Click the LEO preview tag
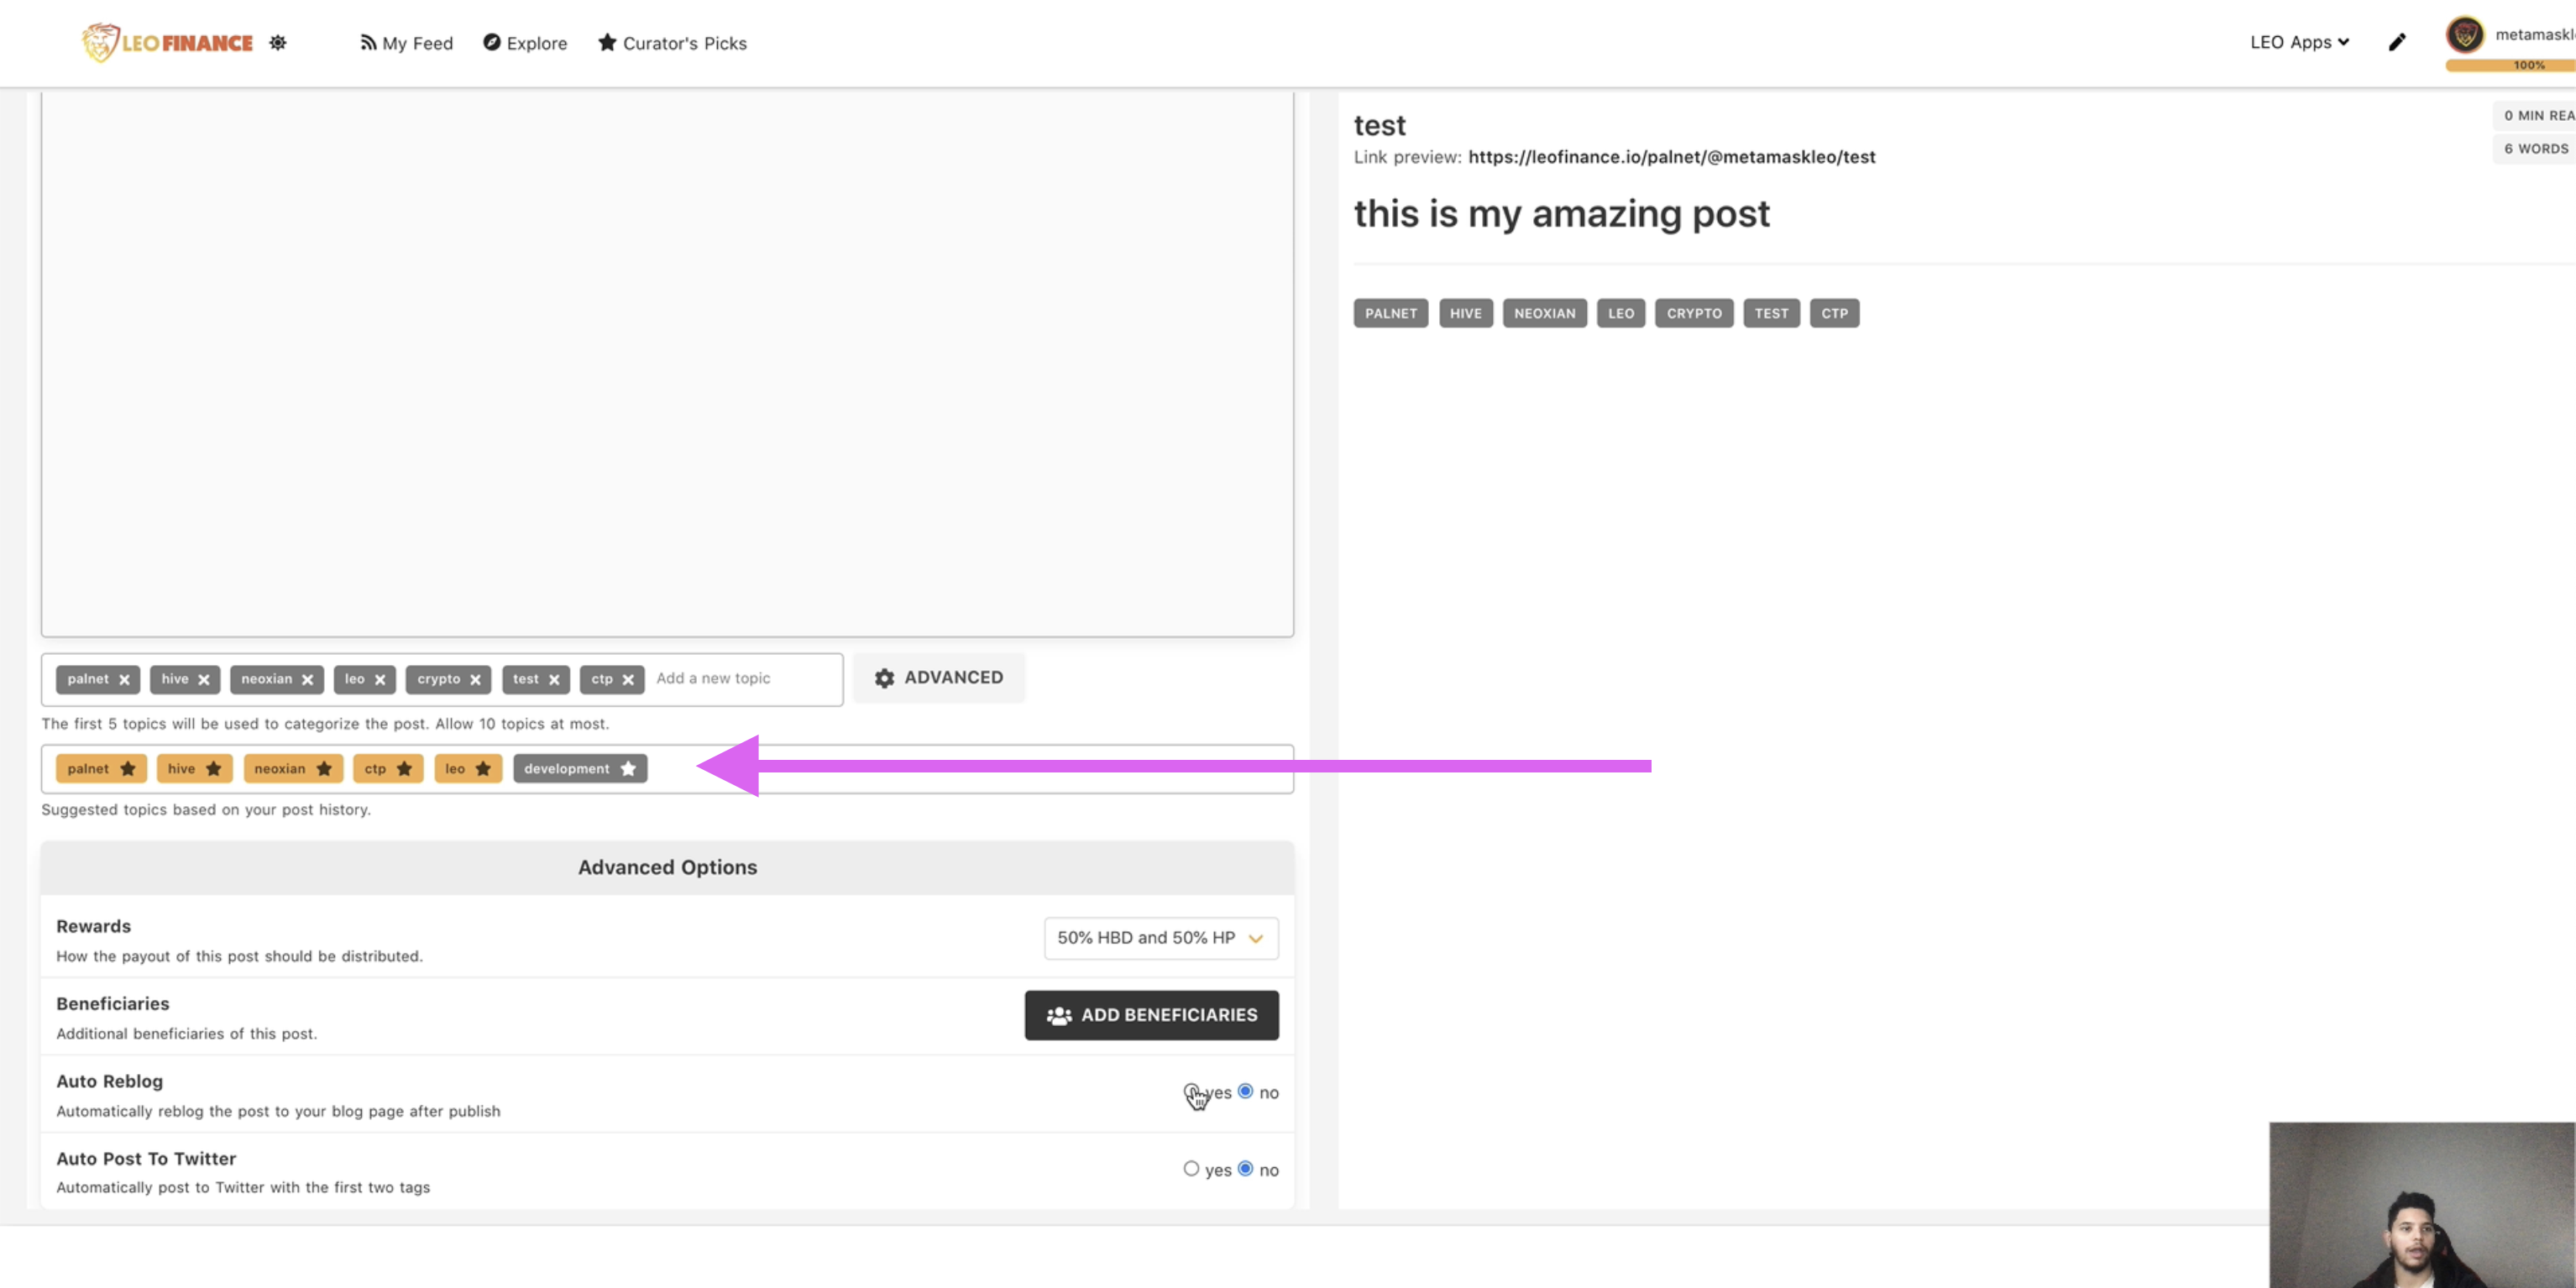Screen dimensions: 2576x1288 point(1621,313)
